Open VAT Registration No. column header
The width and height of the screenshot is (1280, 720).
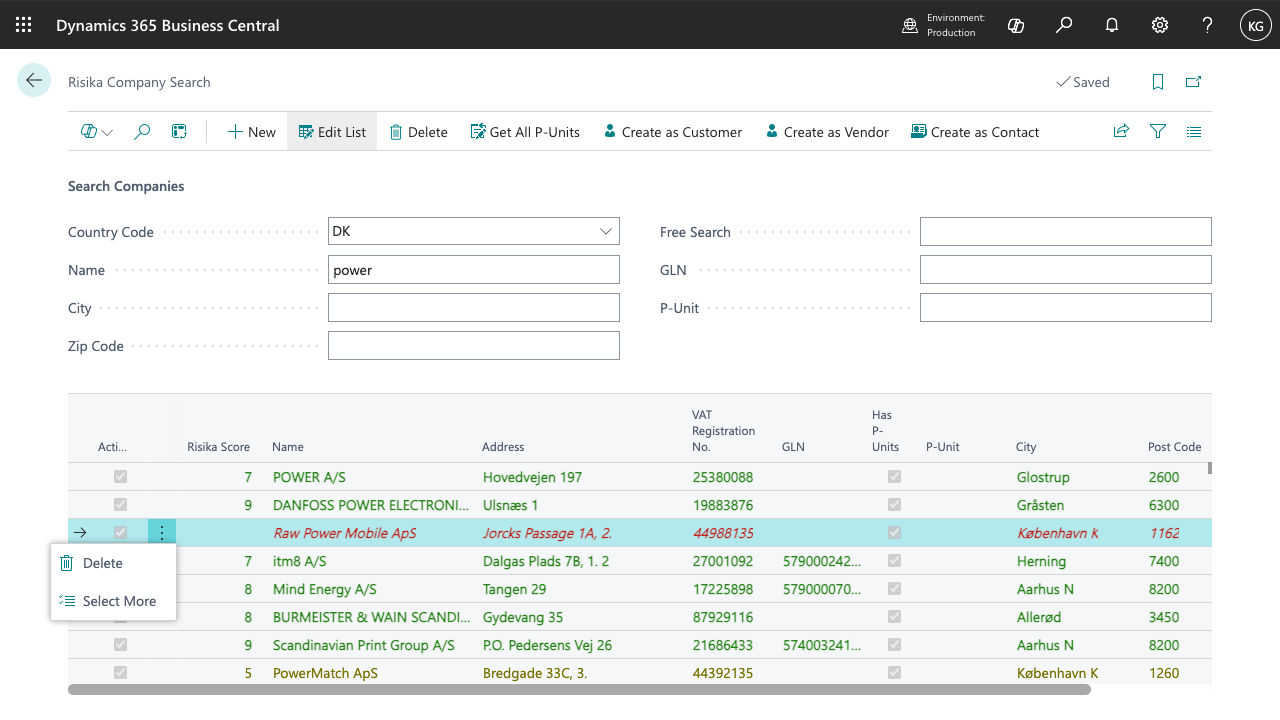click(724, 431)
